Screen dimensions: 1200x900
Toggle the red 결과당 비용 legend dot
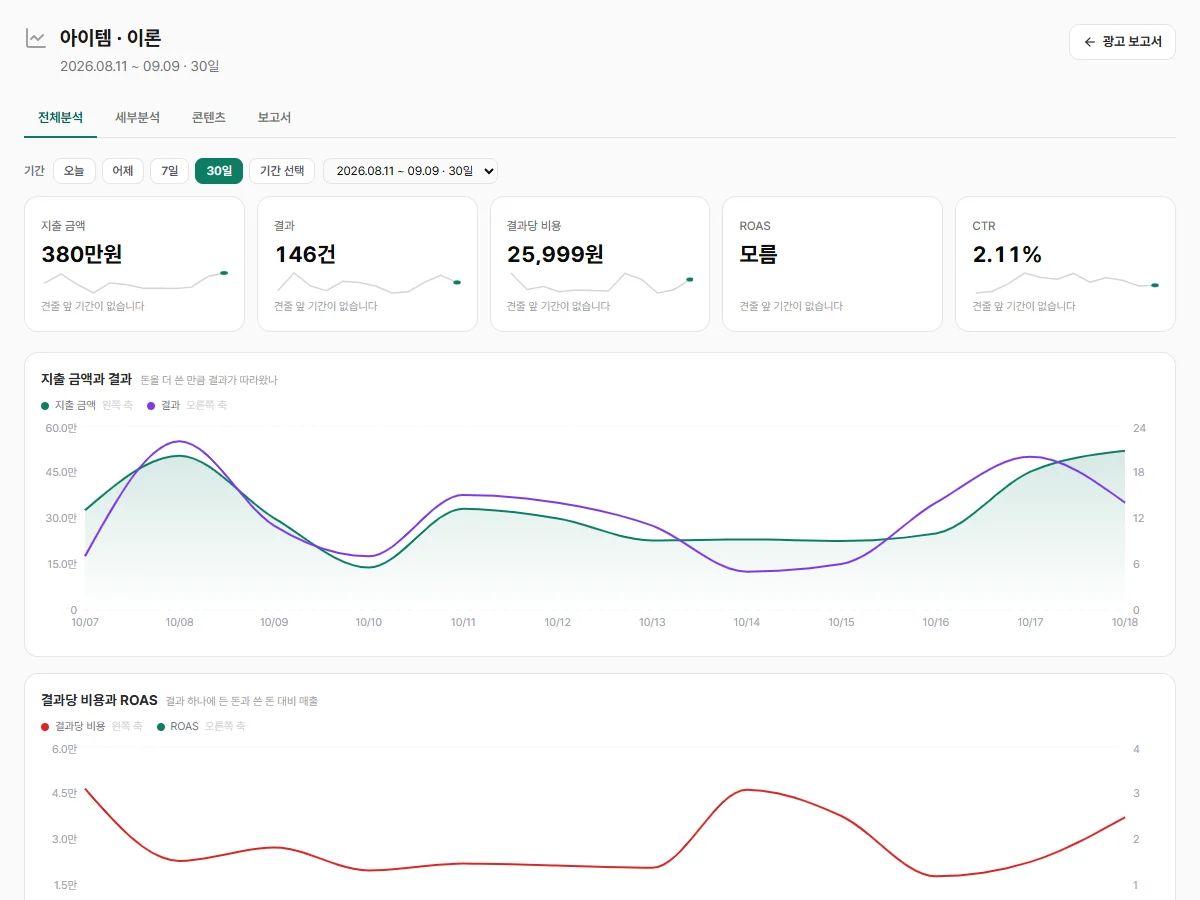point(45,726)
